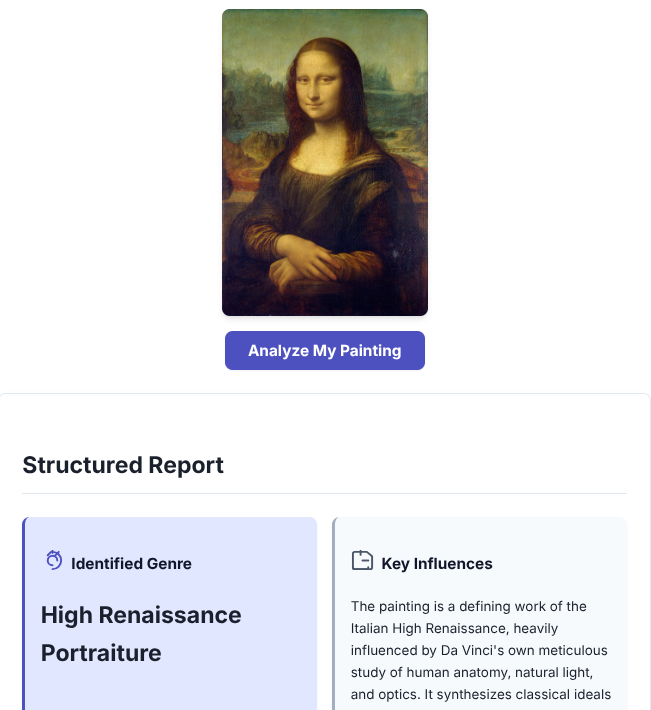Click the High Renaissance genre heading
This screenshot has width=651, height=710.
pyautogui.click(x=141, y=614)
